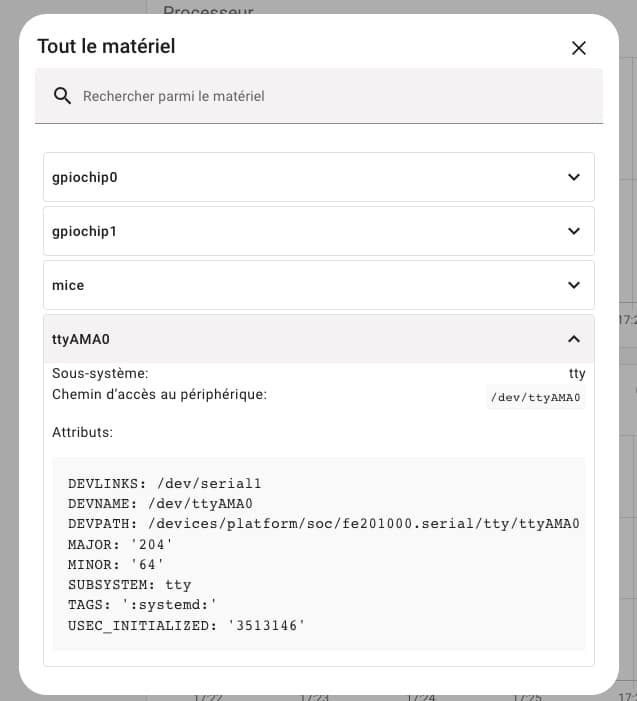Click the DEVLINKS attribute line
Image resolution: width=637 pixels, height=701 pixels.
point(165,483)
